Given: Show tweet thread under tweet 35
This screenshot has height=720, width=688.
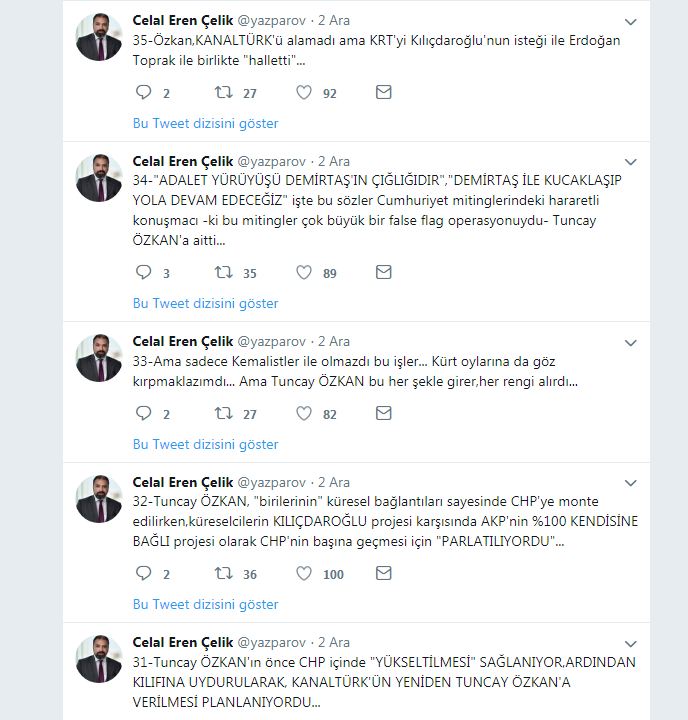Looking at the screenshot, I should click(x=206, y=123).
